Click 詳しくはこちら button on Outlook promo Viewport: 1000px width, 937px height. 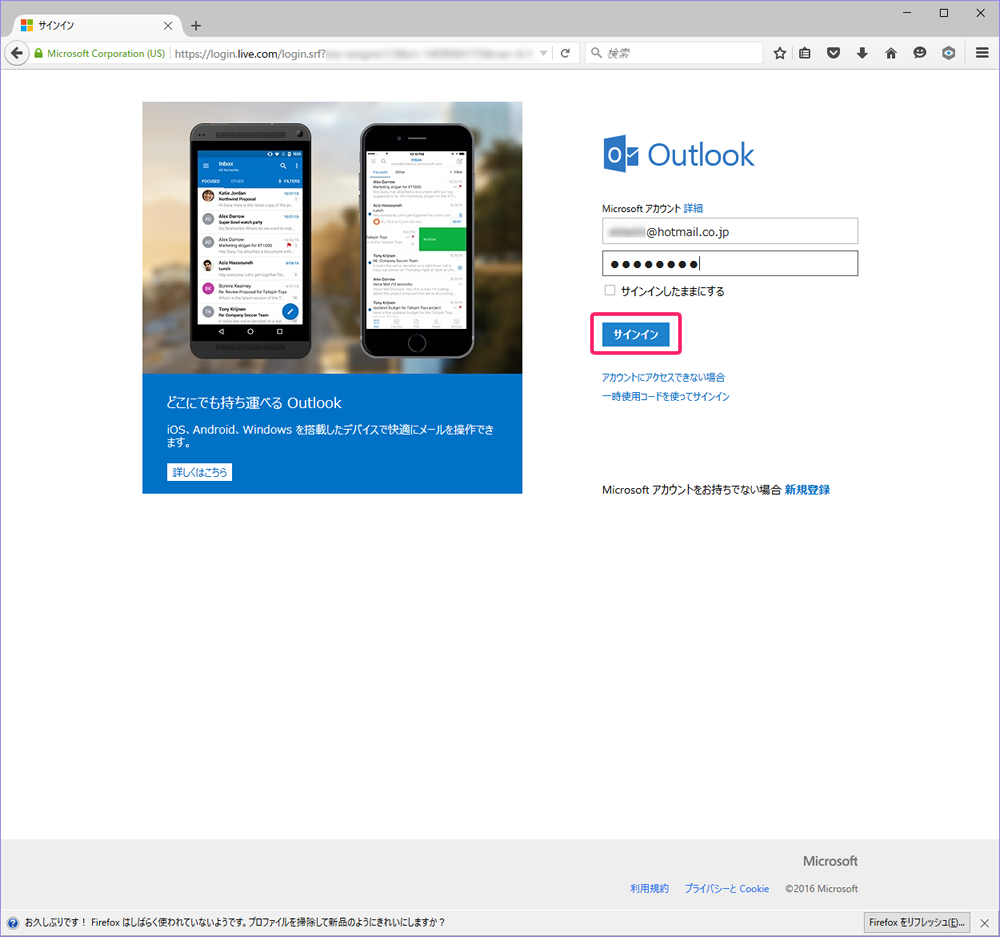point(200,472)
